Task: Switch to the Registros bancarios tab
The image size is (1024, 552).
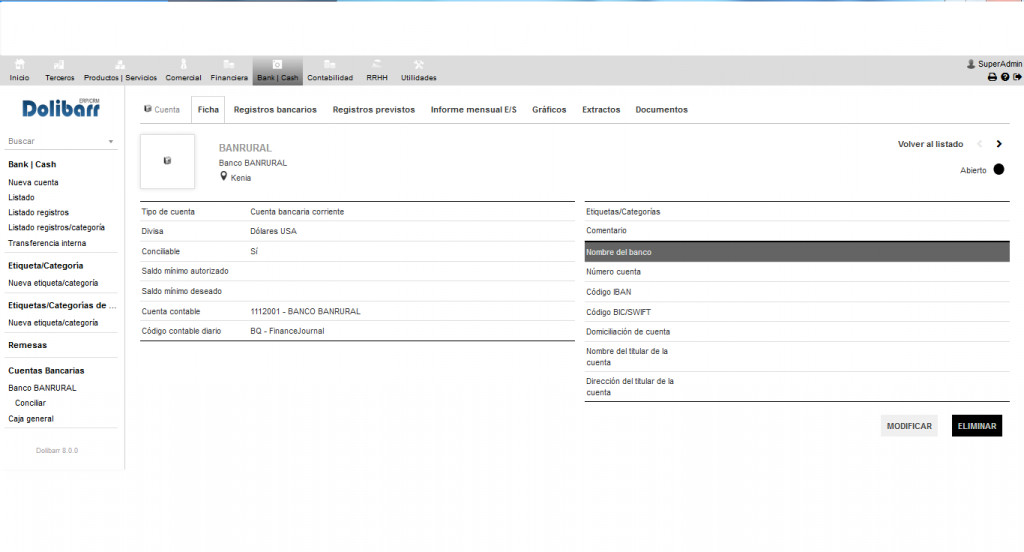Action: (275, 110)
